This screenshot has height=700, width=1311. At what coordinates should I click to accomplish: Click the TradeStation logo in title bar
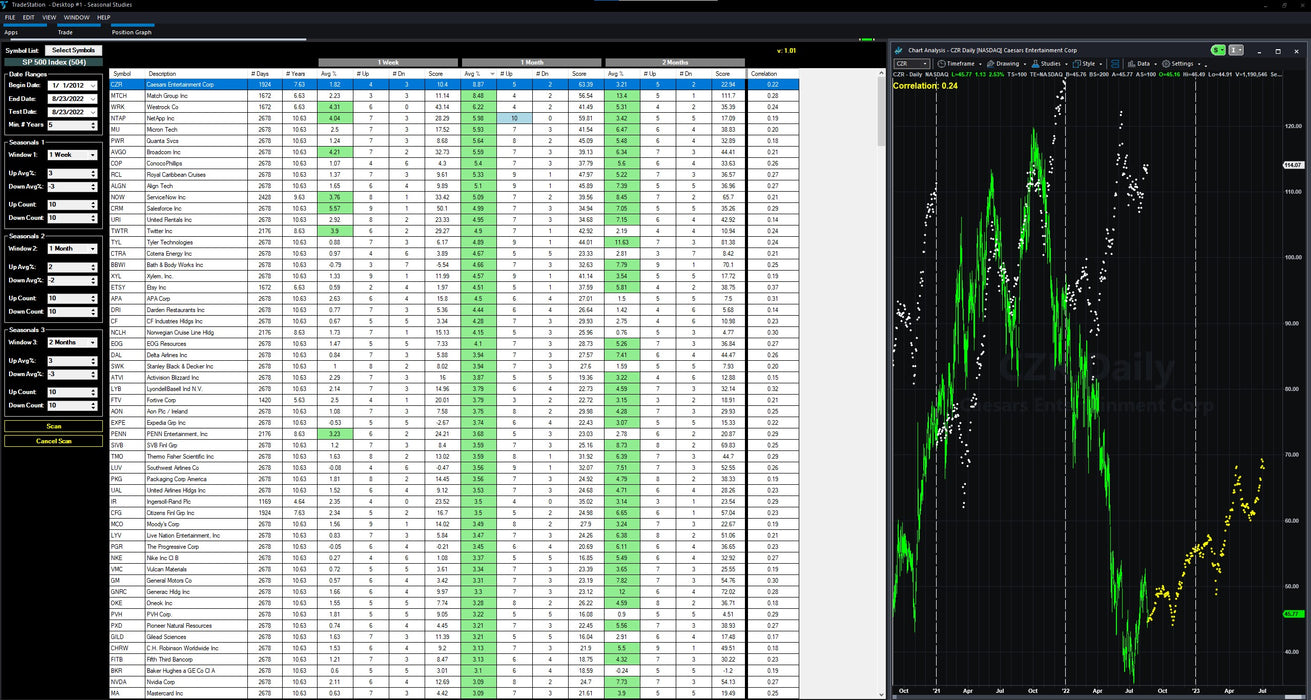click(x=6, y=5)
